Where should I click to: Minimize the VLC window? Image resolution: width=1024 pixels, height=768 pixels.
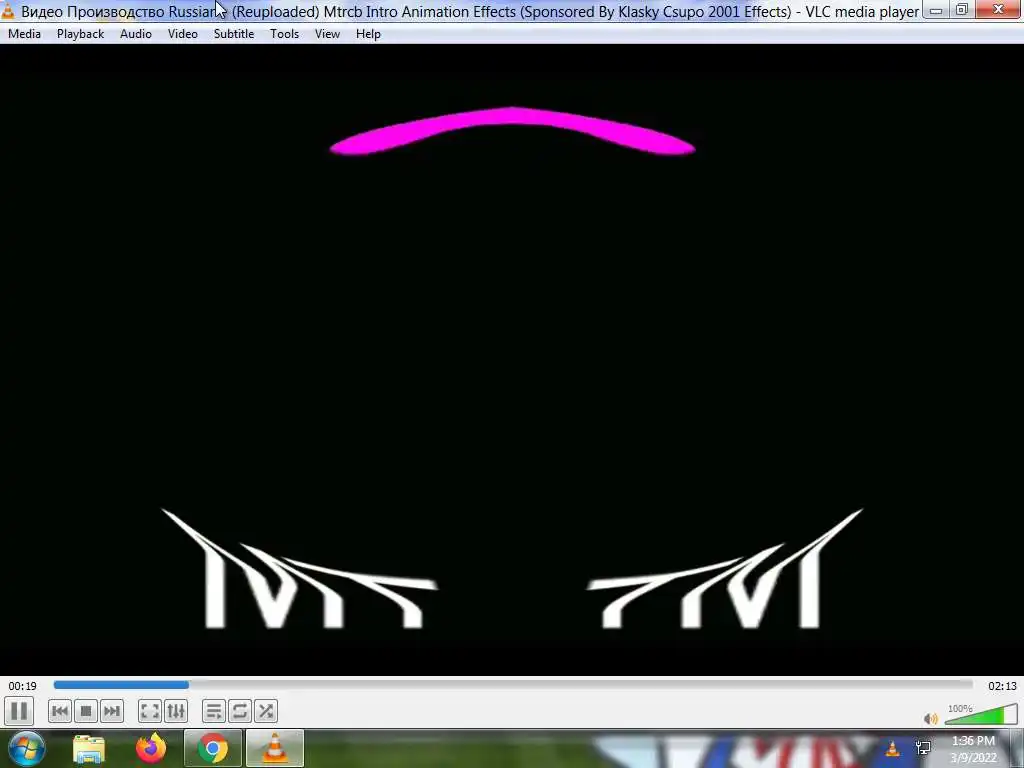click(x=936, y=10)
